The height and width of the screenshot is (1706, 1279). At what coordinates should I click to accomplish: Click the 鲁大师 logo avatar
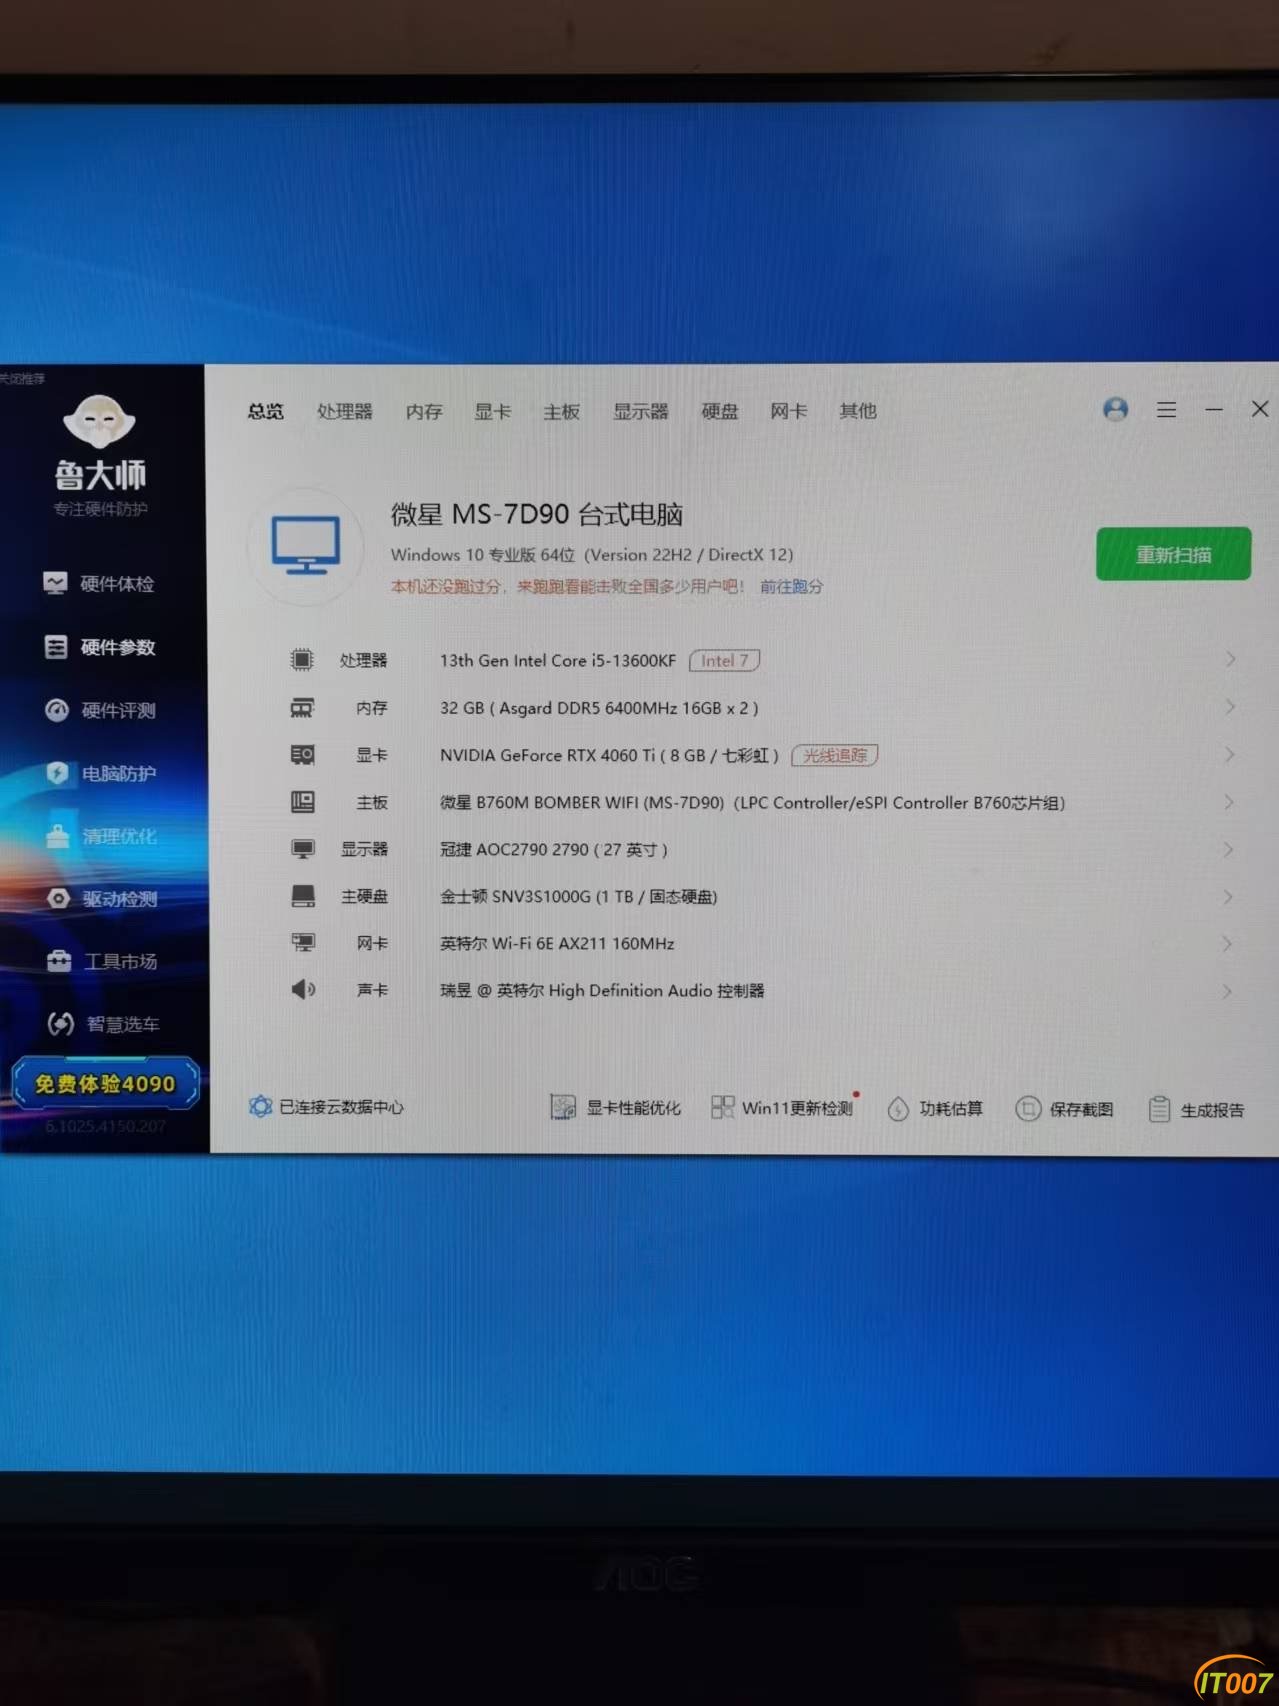click(99, 421)
